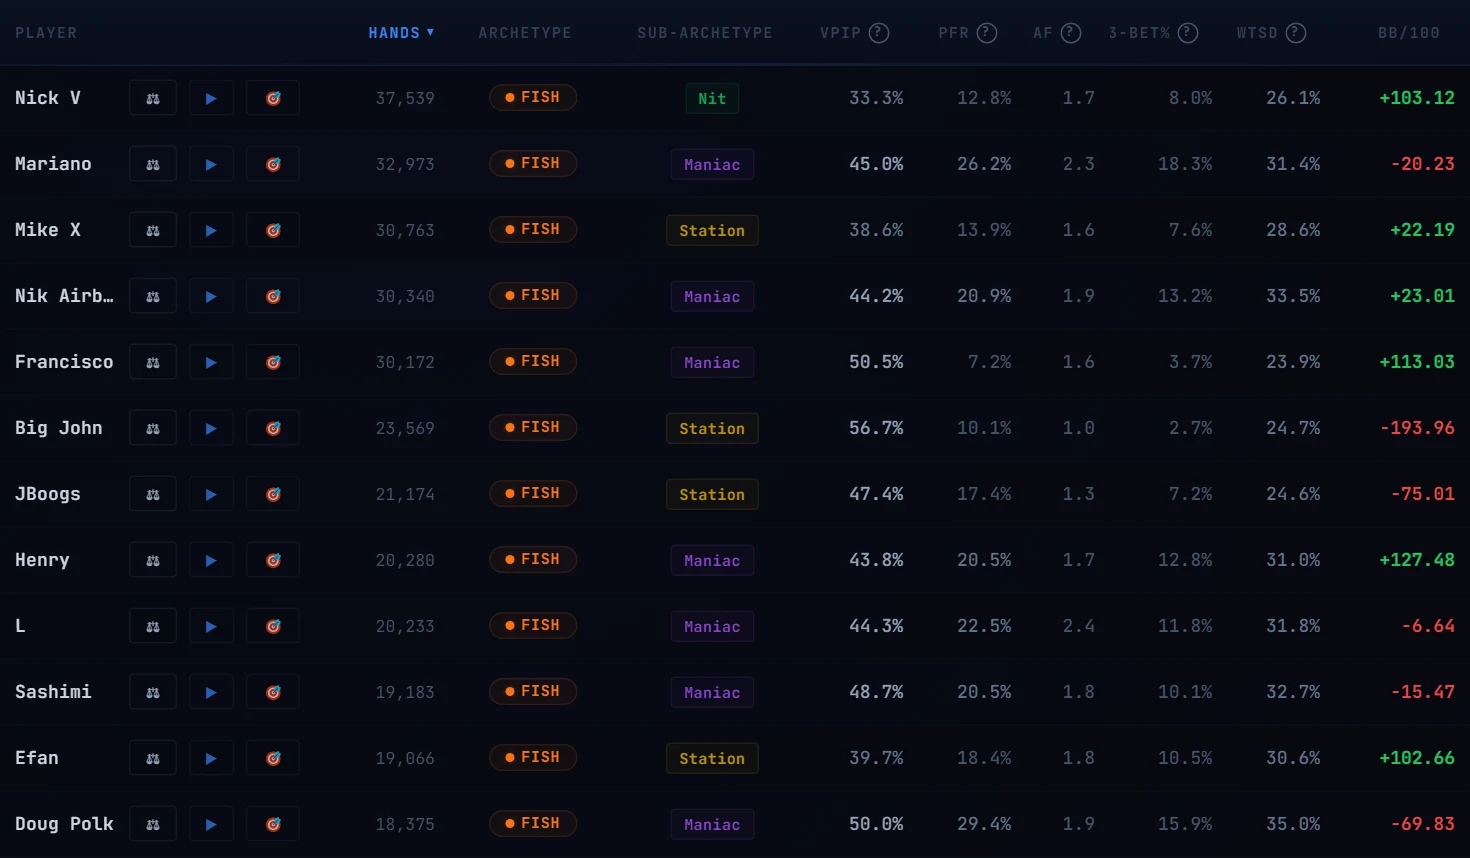Click the 29.4% PFR value for Doug Polk
Viewport: 1470px width, 858px height.
[984, 824]
